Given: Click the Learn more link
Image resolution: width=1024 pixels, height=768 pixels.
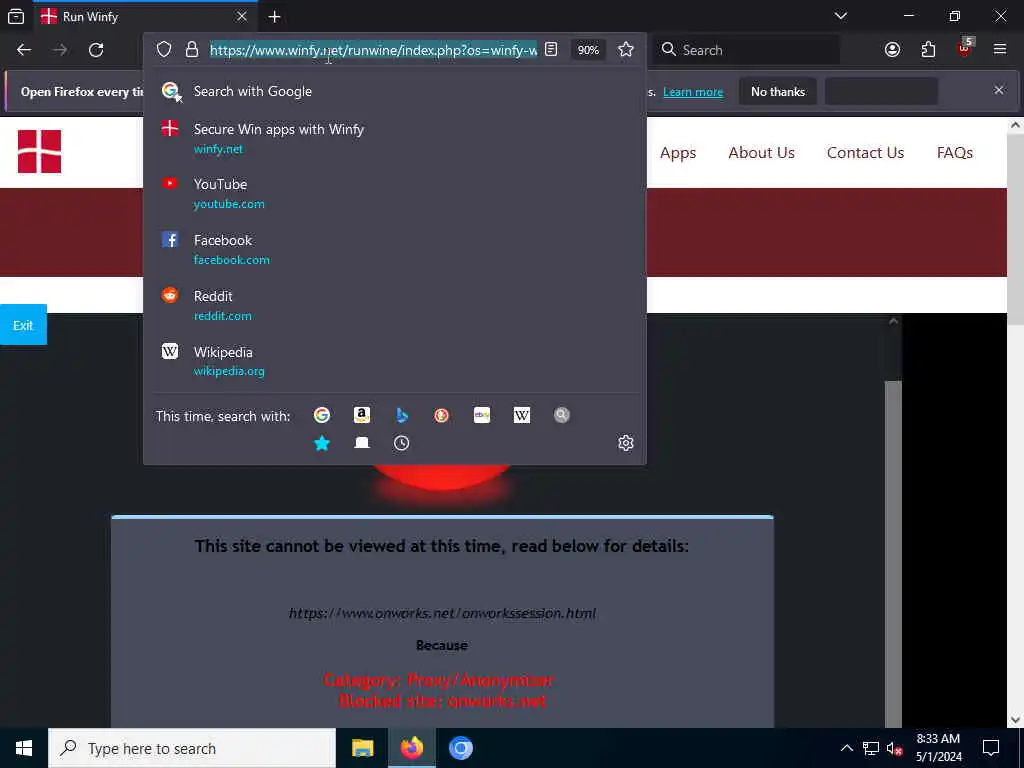Looking at the screenshot, I should (693, 92).
